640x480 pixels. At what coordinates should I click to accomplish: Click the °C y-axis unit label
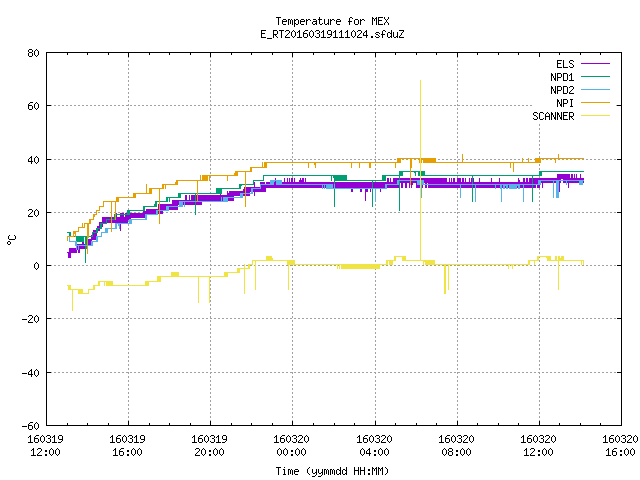pos(11,240)
